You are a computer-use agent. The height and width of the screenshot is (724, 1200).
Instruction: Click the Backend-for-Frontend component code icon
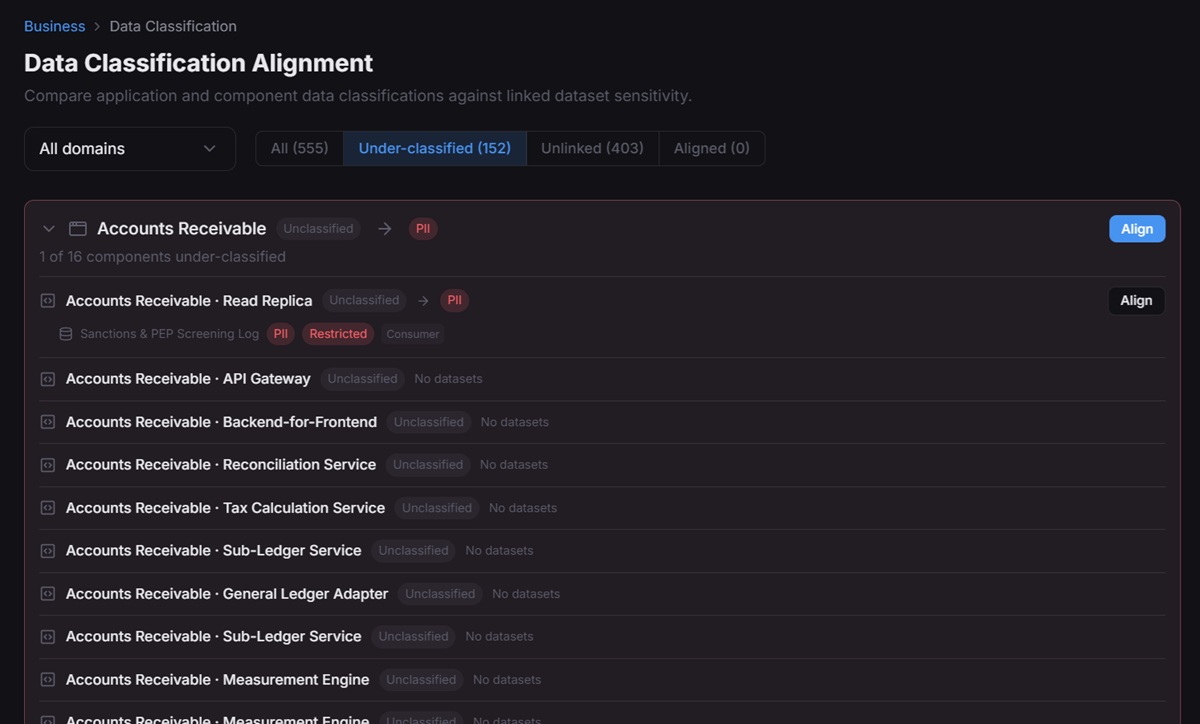pyautogui.click(x=47, y=422)
